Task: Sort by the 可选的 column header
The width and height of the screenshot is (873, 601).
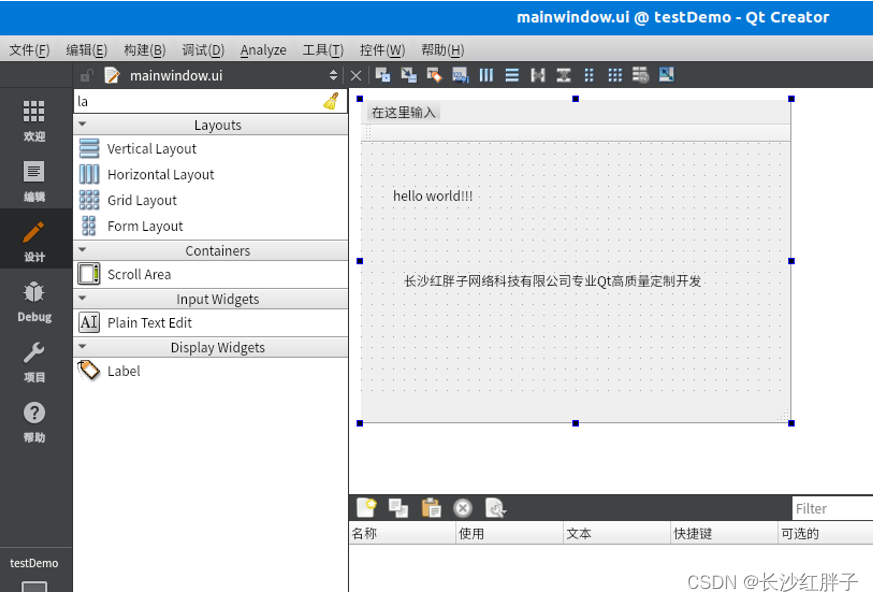Action: tap(826, 533)
